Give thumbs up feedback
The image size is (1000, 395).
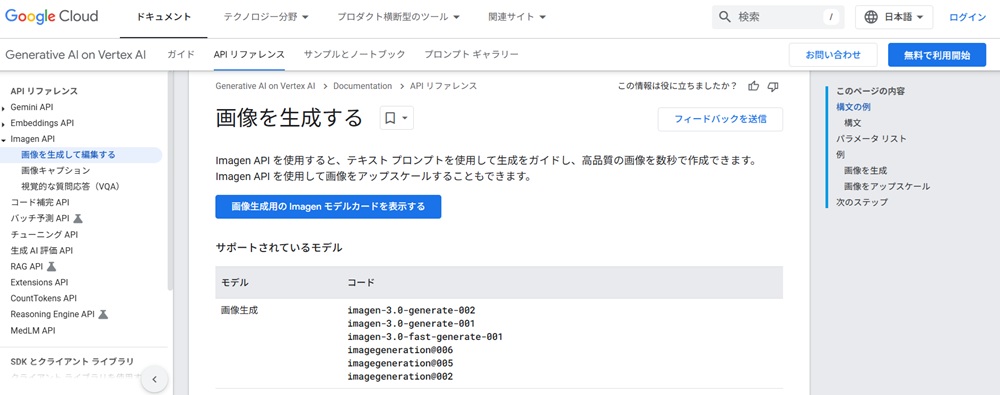754,86
